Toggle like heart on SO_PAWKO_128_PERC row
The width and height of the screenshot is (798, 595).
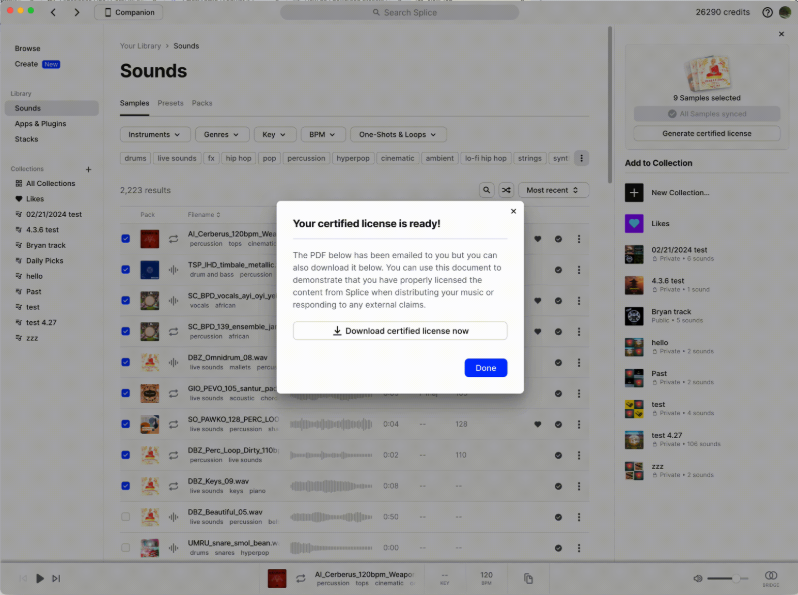tap(537, 424)
